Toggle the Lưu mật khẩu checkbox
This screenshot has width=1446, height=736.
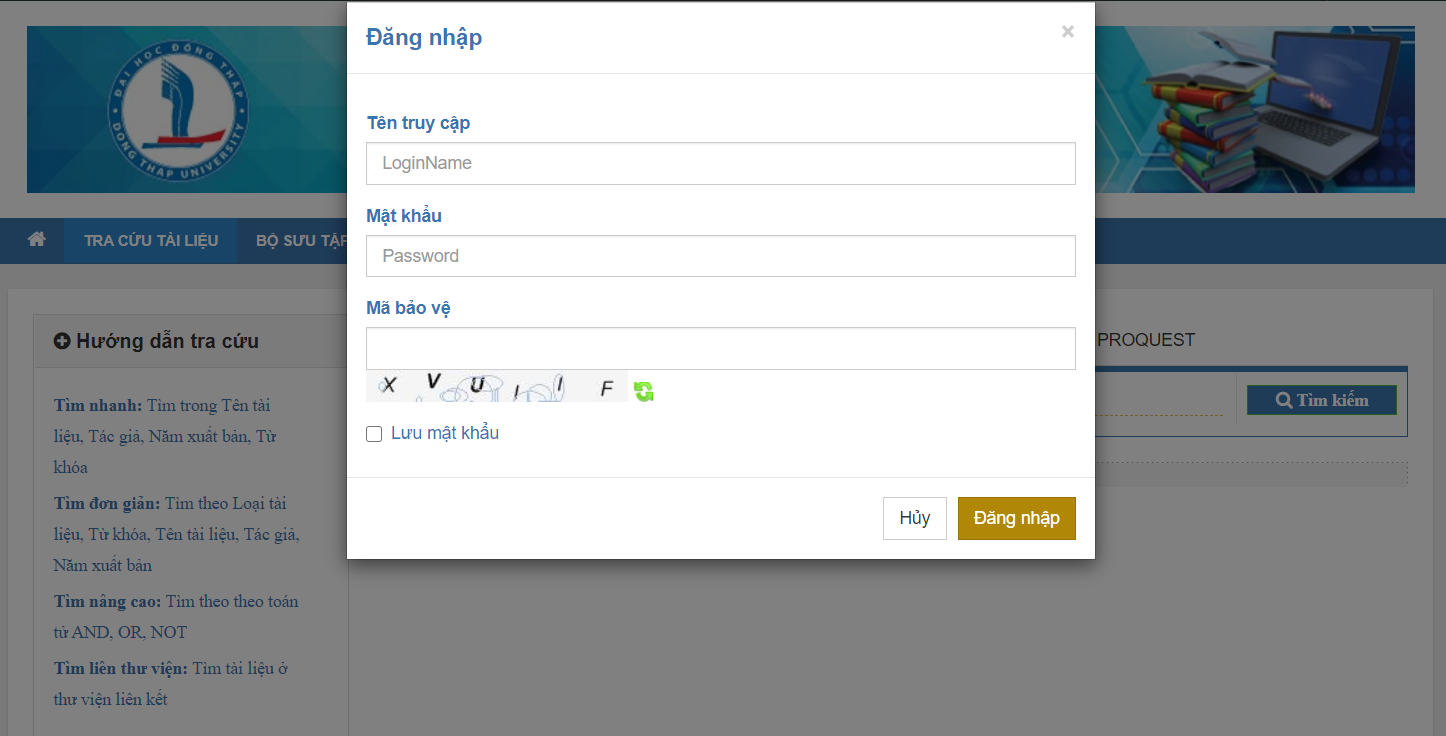tap(374, 434)
